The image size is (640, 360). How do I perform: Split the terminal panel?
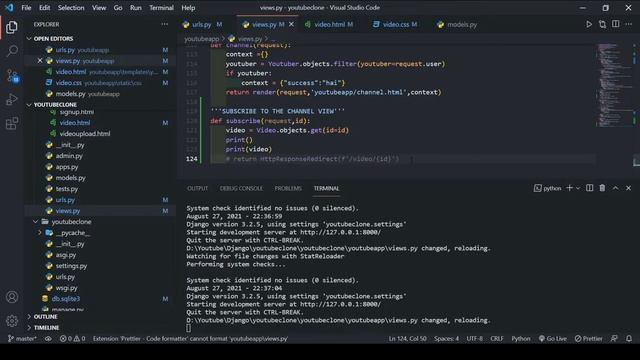(589, 188)
